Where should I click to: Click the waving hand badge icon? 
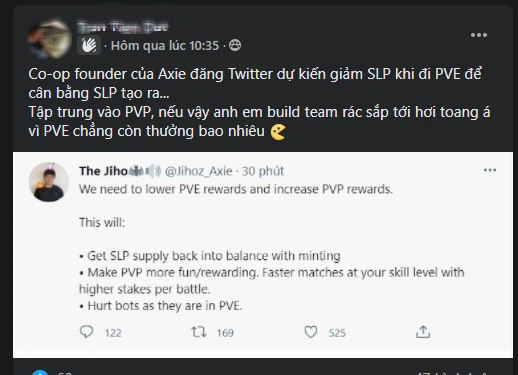click(89, 45)
